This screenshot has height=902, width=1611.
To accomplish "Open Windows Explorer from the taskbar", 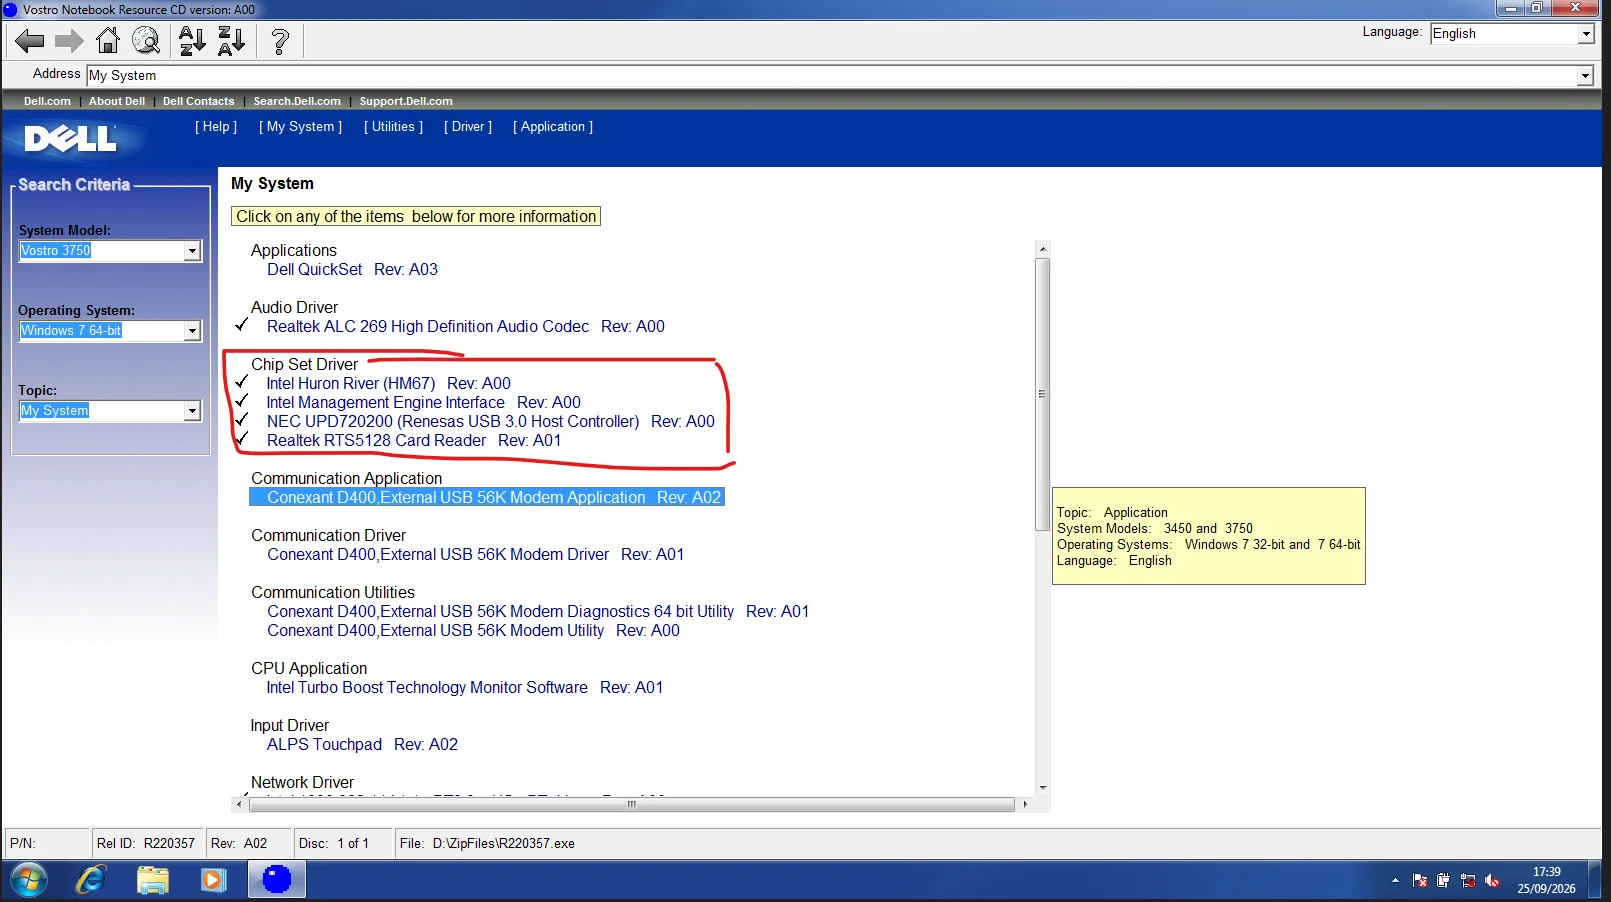I will [153, 880].
